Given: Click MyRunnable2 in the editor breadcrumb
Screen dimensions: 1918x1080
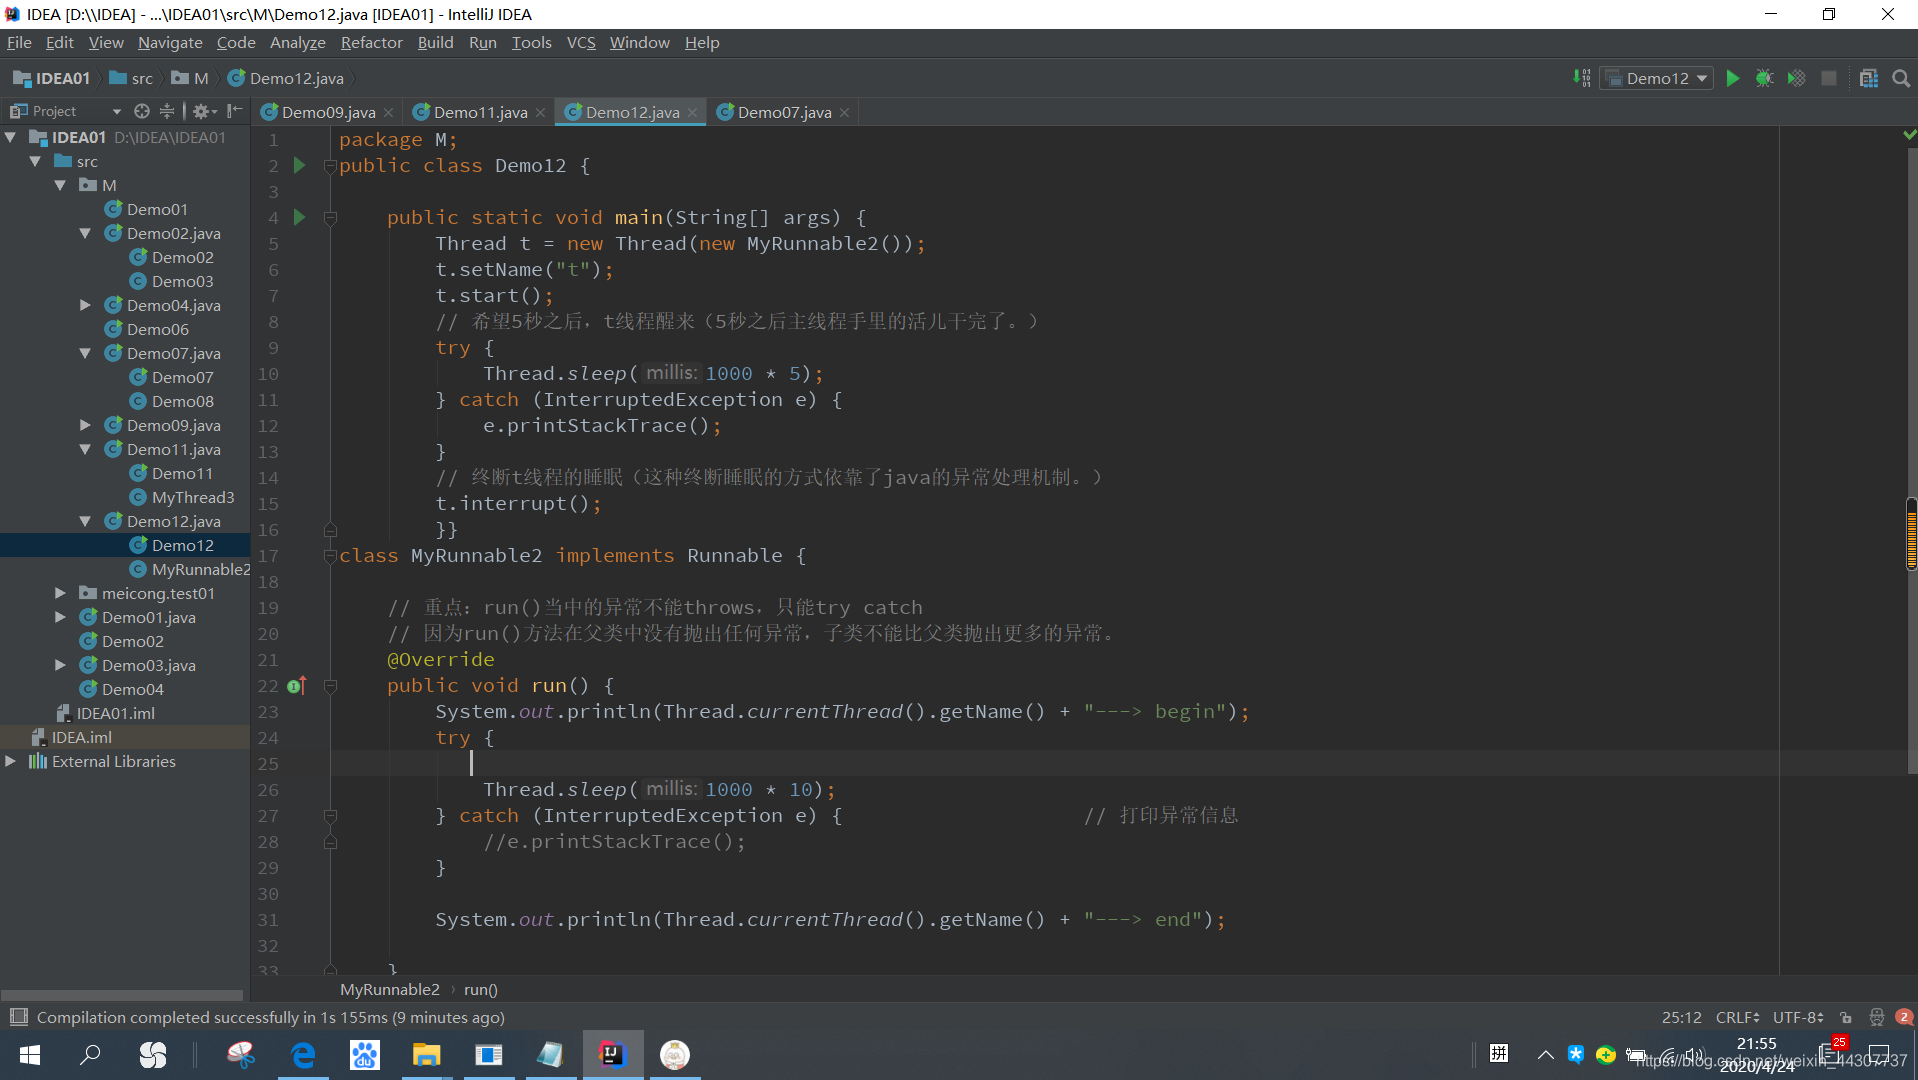Looking at the screenshot, I should 390,989.
